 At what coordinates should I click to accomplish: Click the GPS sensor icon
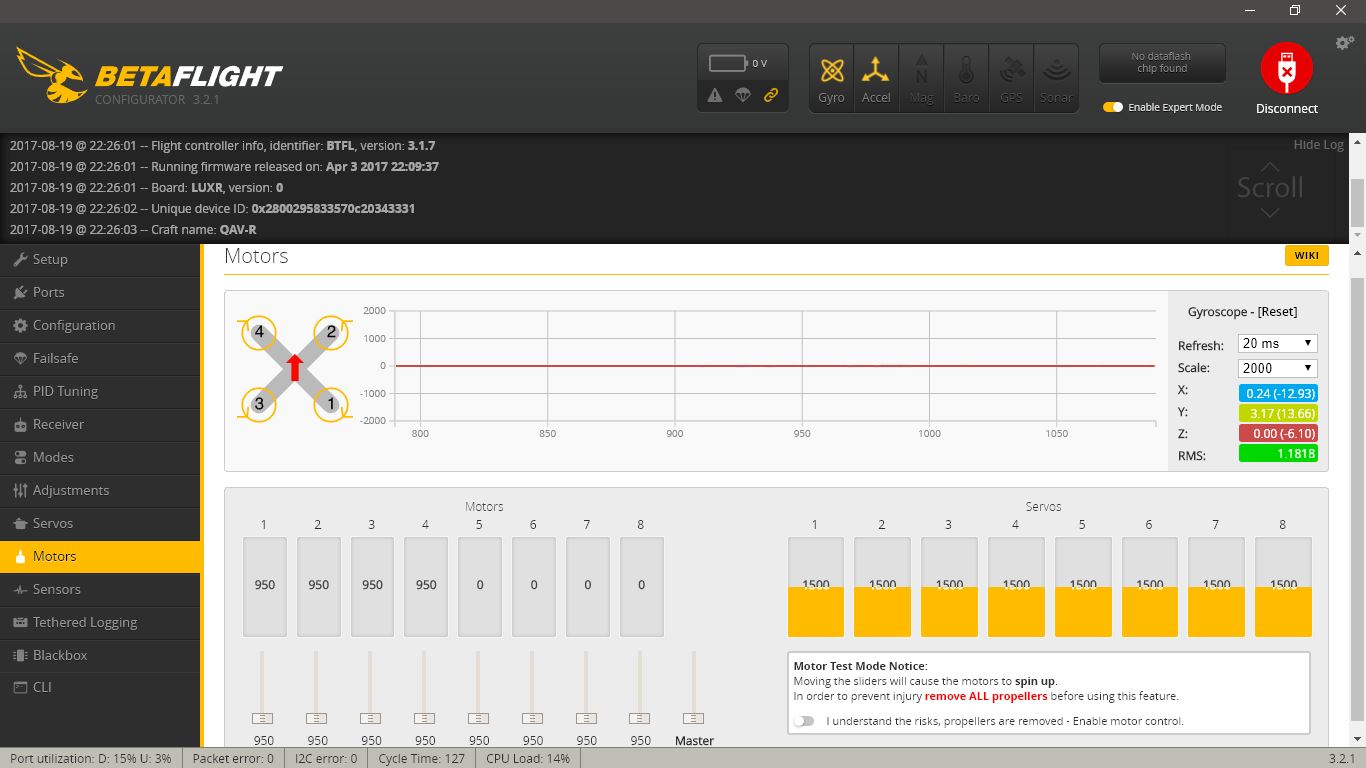tap(1011, 78)
